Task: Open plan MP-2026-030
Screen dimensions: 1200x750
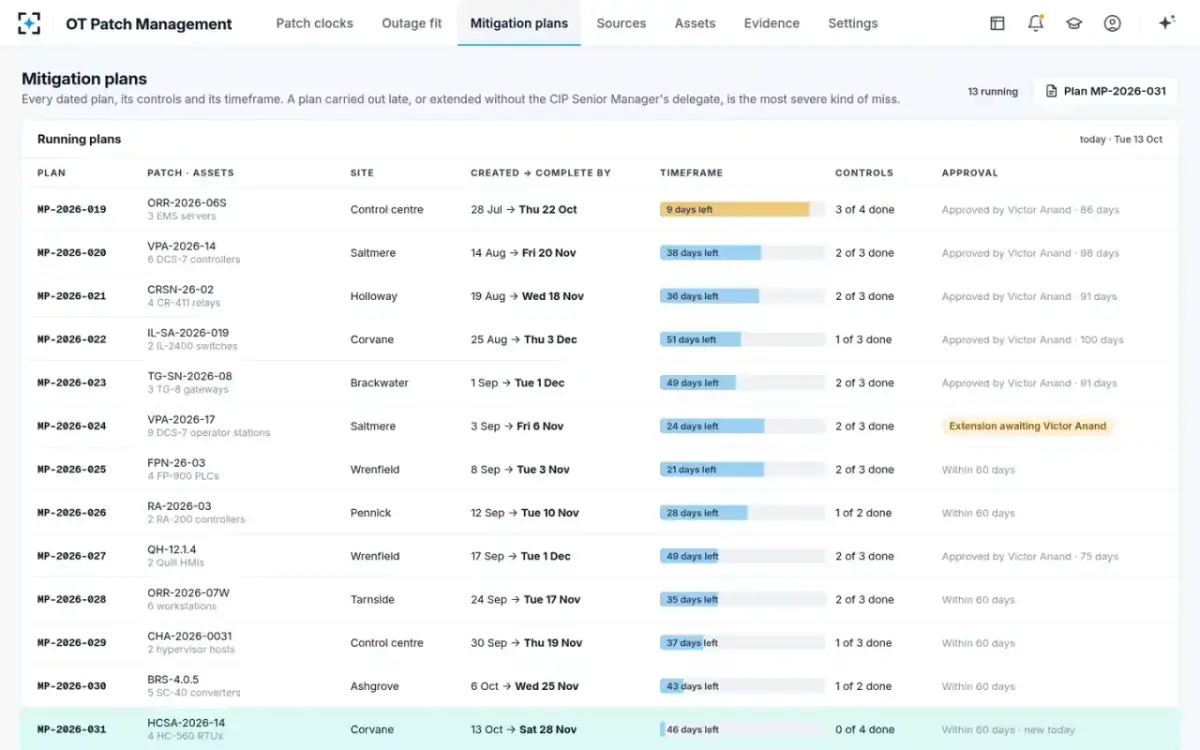Action: point(71,686)
